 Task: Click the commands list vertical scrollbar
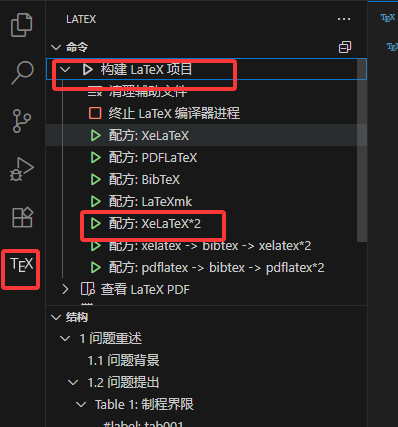coord(362,150)
